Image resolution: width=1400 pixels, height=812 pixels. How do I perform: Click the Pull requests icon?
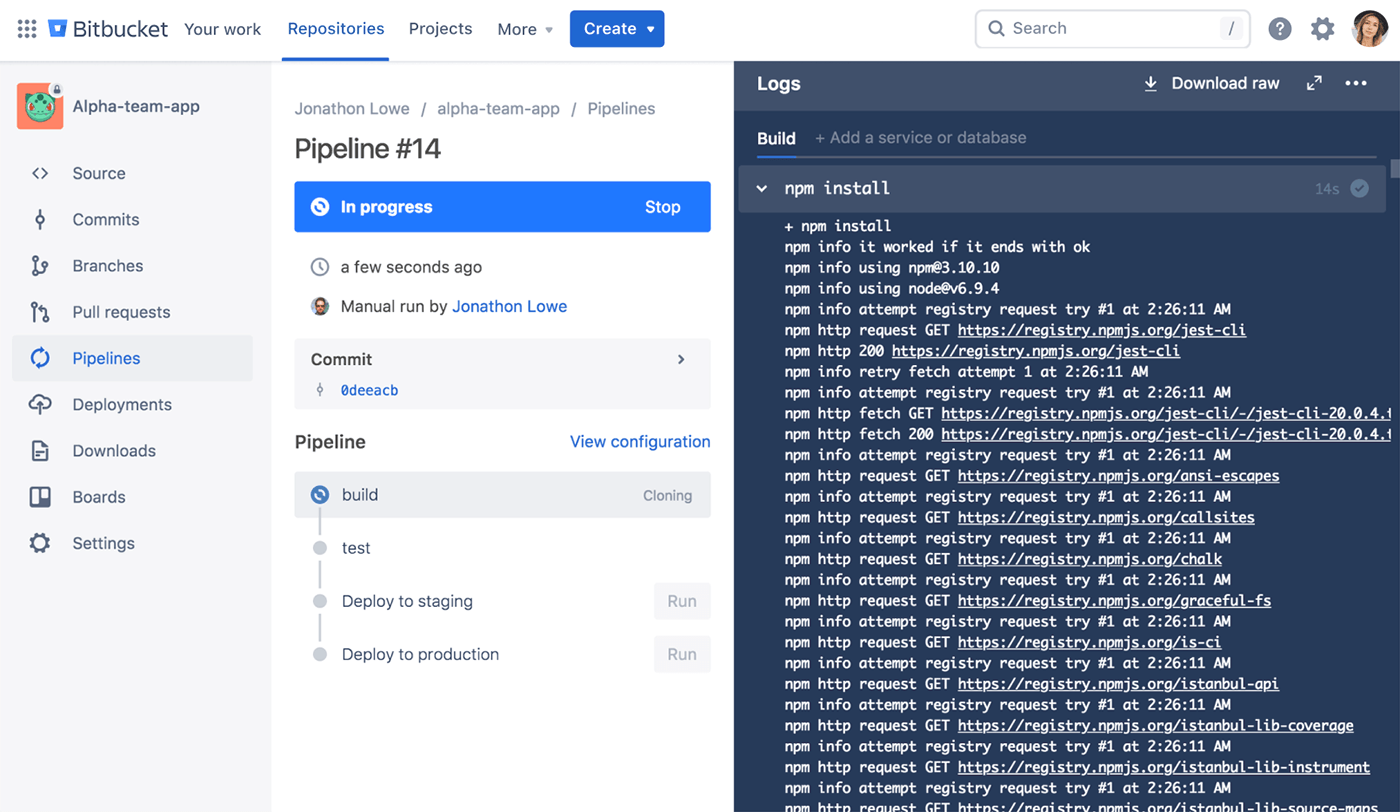[x=40, y=312]
